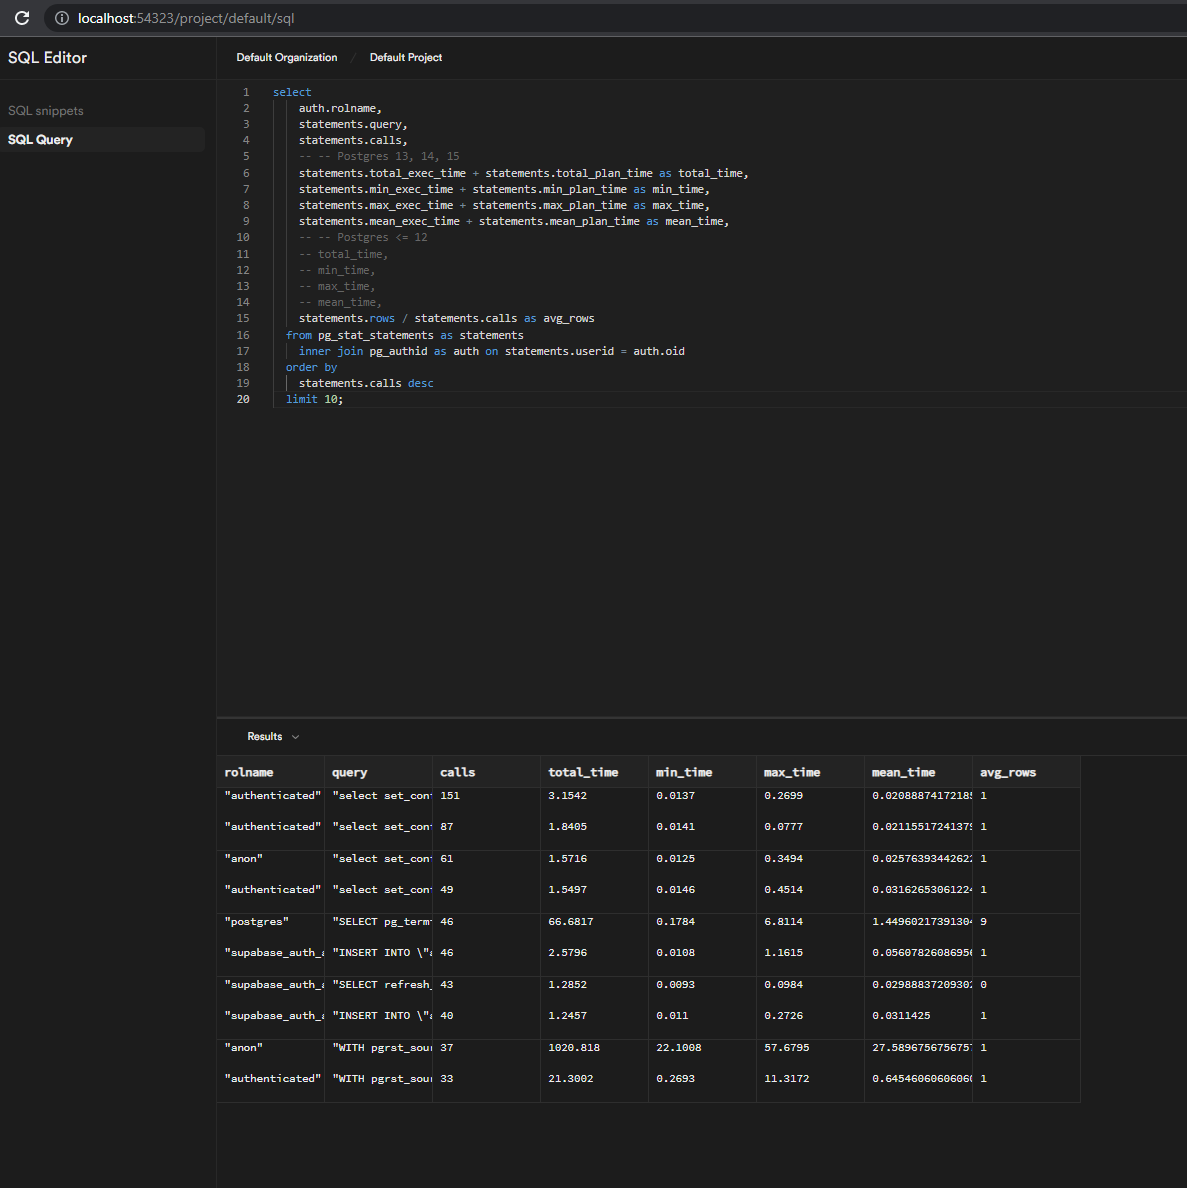Select SQL Query in the sidebar
1187x1188 pixels.
pos(40,139)
